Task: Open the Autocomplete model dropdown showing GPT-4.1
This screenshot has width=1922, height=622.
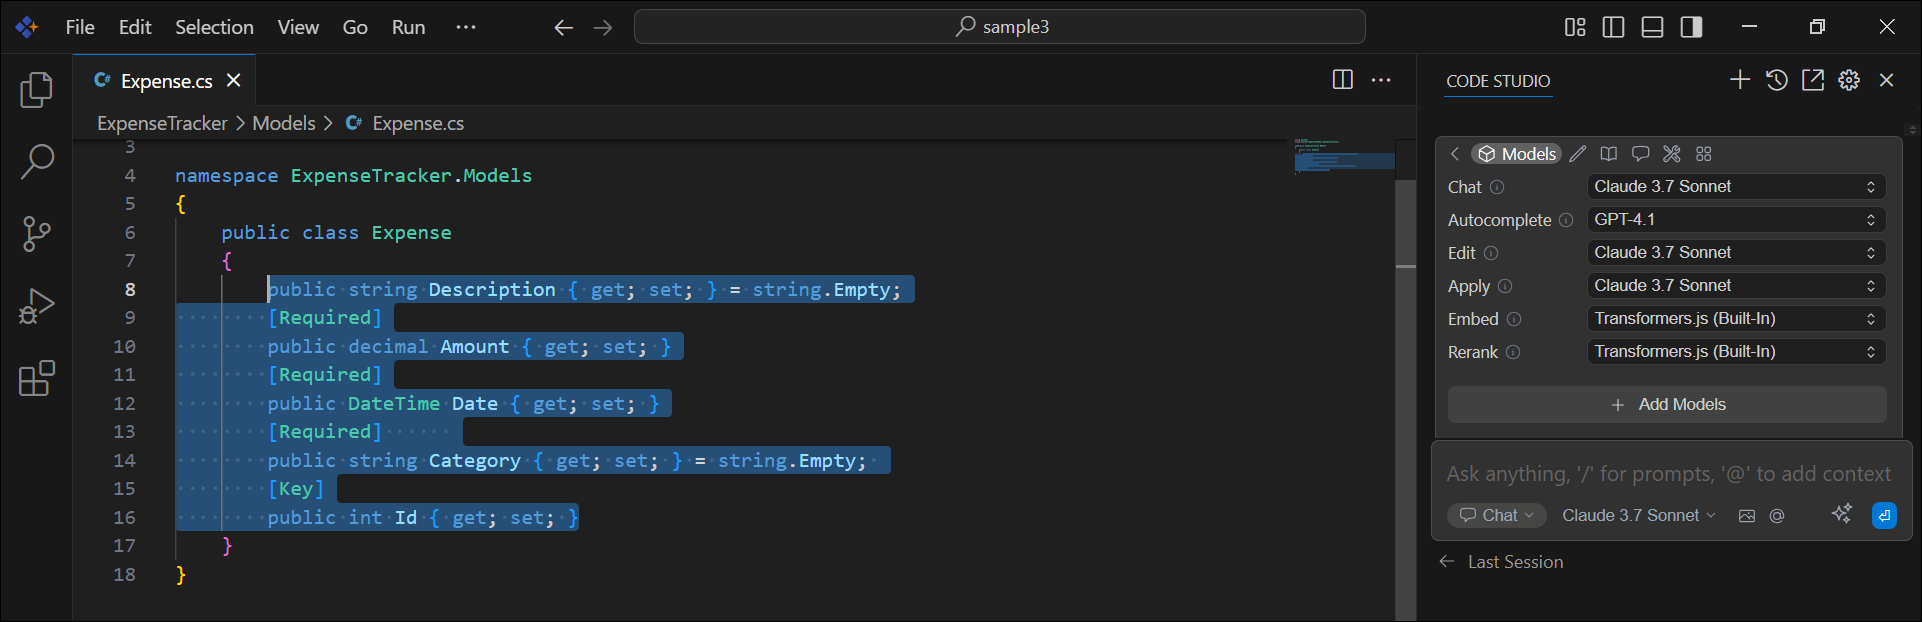Action: pyautogui.click(x=1735, y=220)
